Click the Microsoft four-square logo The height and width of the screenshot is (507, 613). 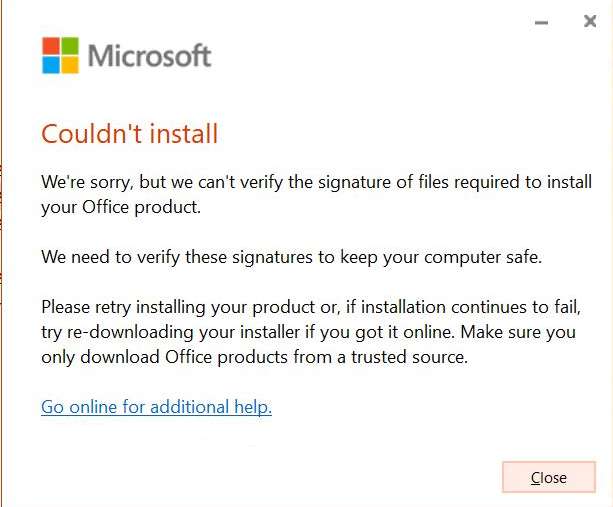tap(60, 55)
